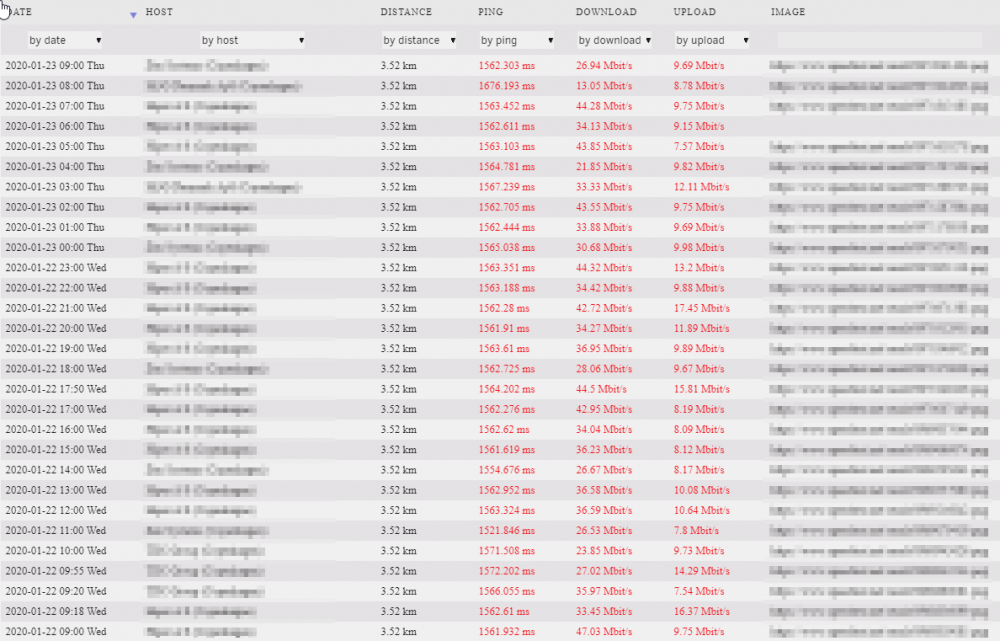
Task: Click blurred host name in 2020-01-23 03:00 row
Action: pos(223,187)
